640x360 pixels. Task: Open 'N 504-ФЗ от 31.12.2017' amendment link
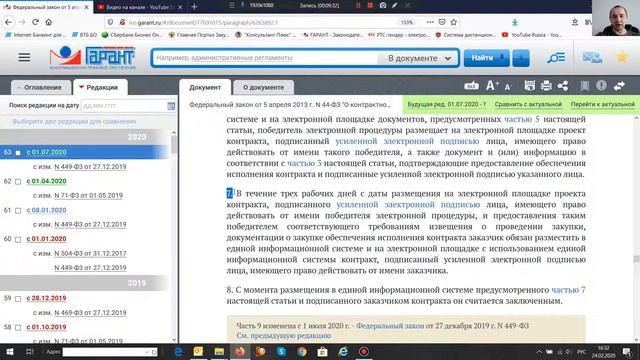pos(90,253)
